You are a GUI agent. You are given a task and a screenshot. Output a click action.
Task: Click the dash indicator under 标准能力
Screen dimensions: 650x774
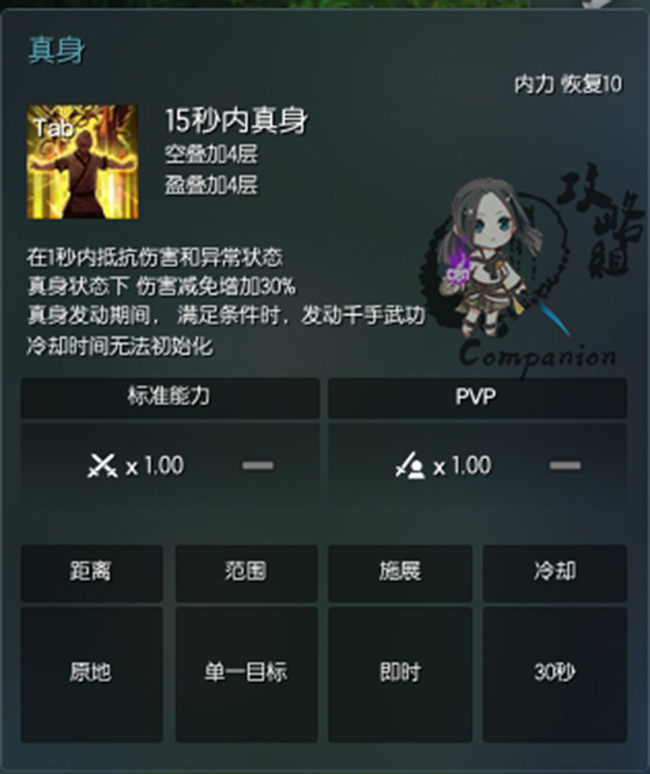(x=258, y=465)
